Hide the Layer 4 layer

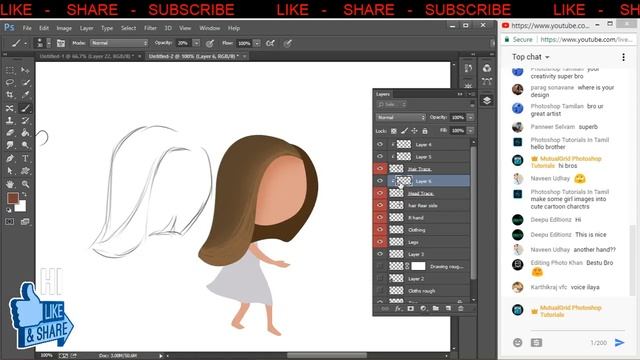coord(380,144)
